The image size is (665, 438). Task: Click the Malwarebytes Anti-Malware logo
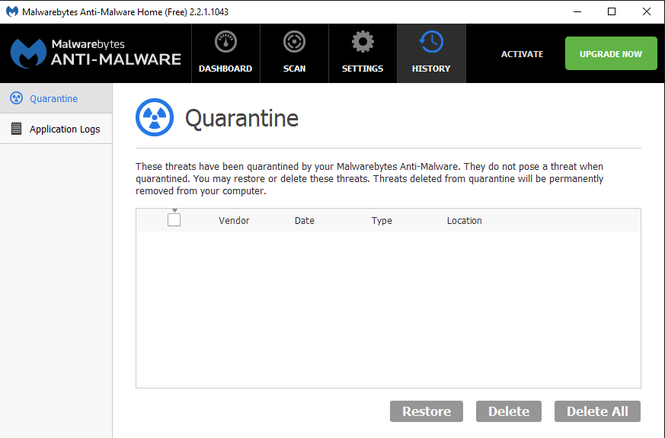pyautogui.click(x=96, y=53)
